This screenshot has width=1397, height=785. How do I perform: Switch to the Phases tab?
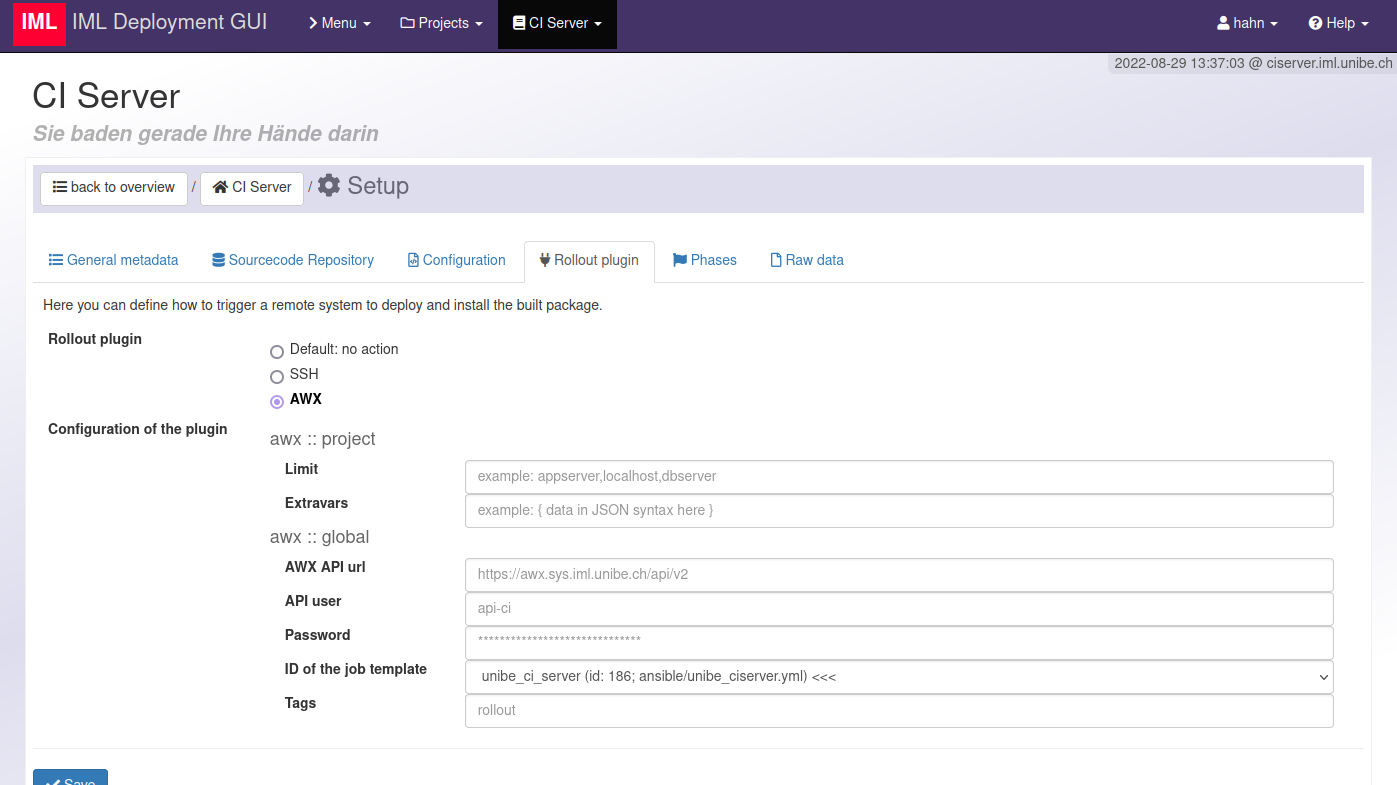click(x=705, y=260)
